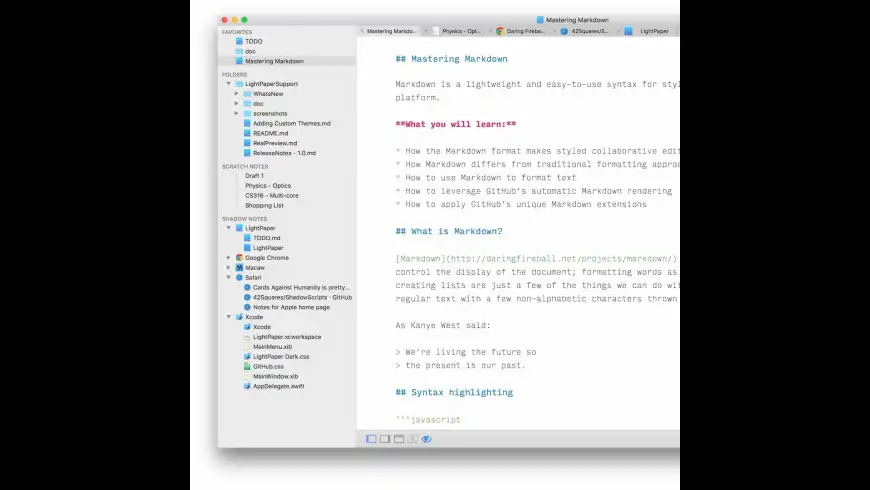870x490 pixels.
Task: Click the GitHub.css file icon
Action: tap(247, 366)
